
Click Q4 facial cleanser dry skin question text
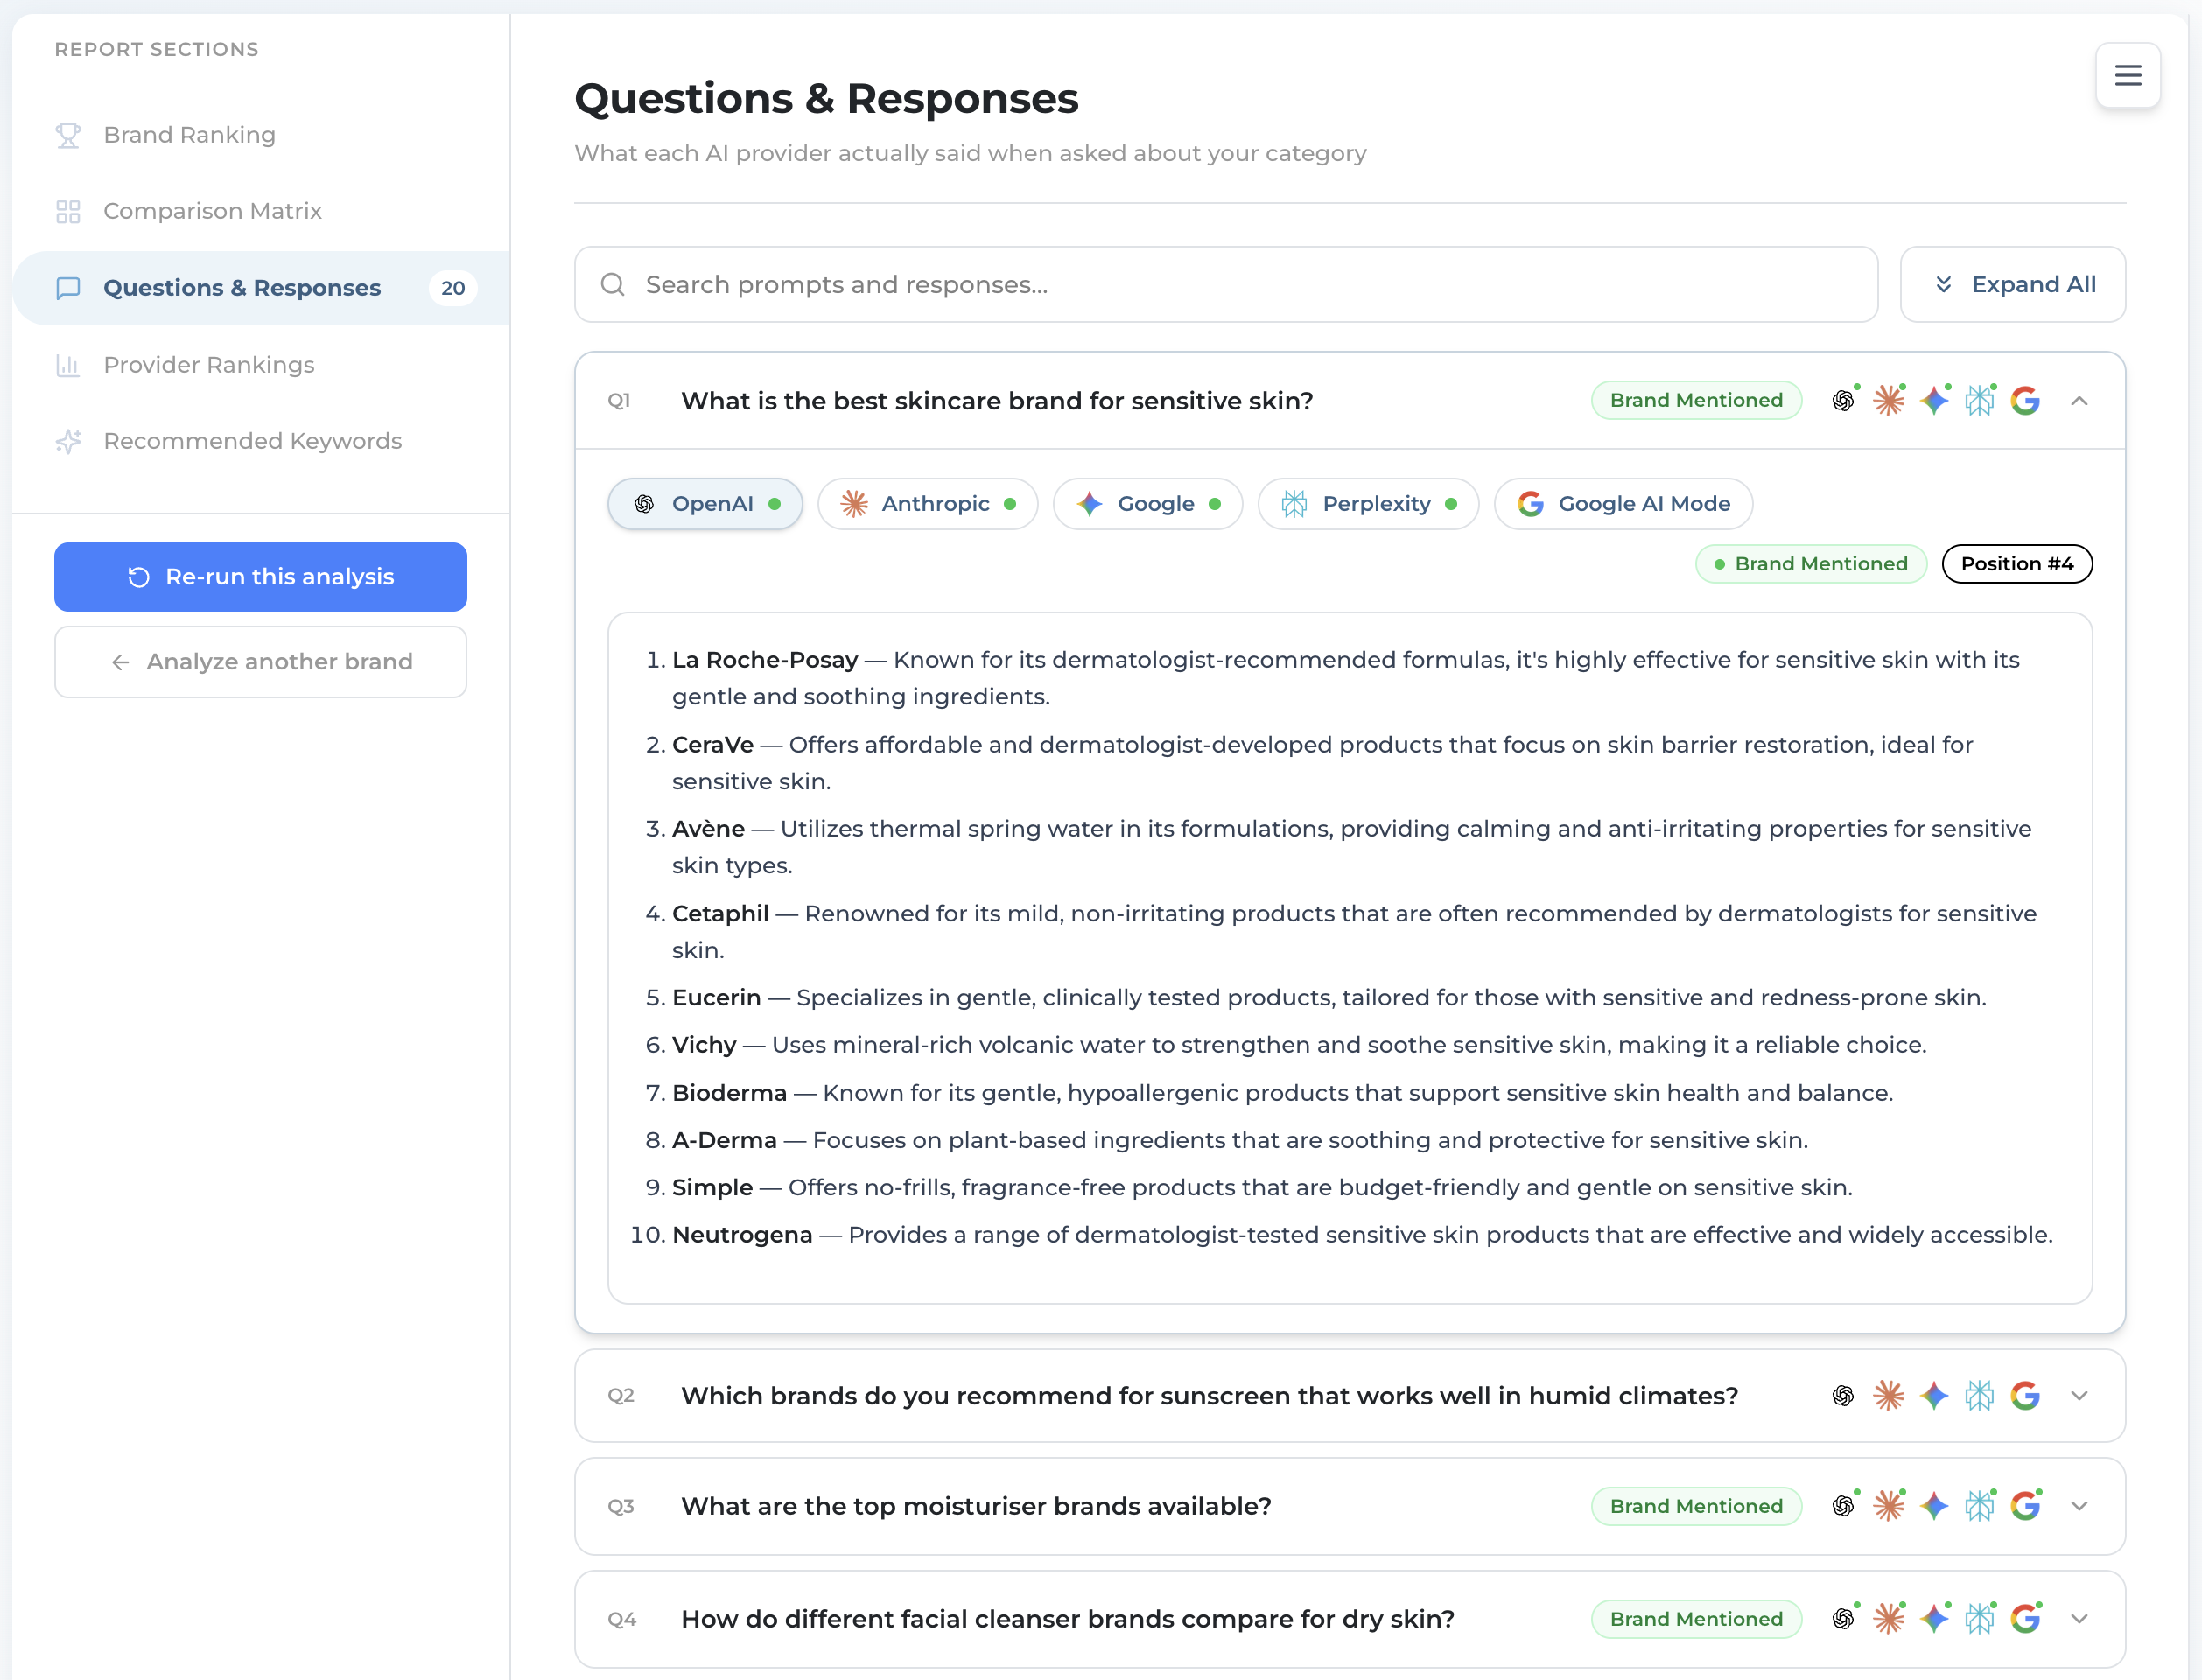coord(1067,1619)
